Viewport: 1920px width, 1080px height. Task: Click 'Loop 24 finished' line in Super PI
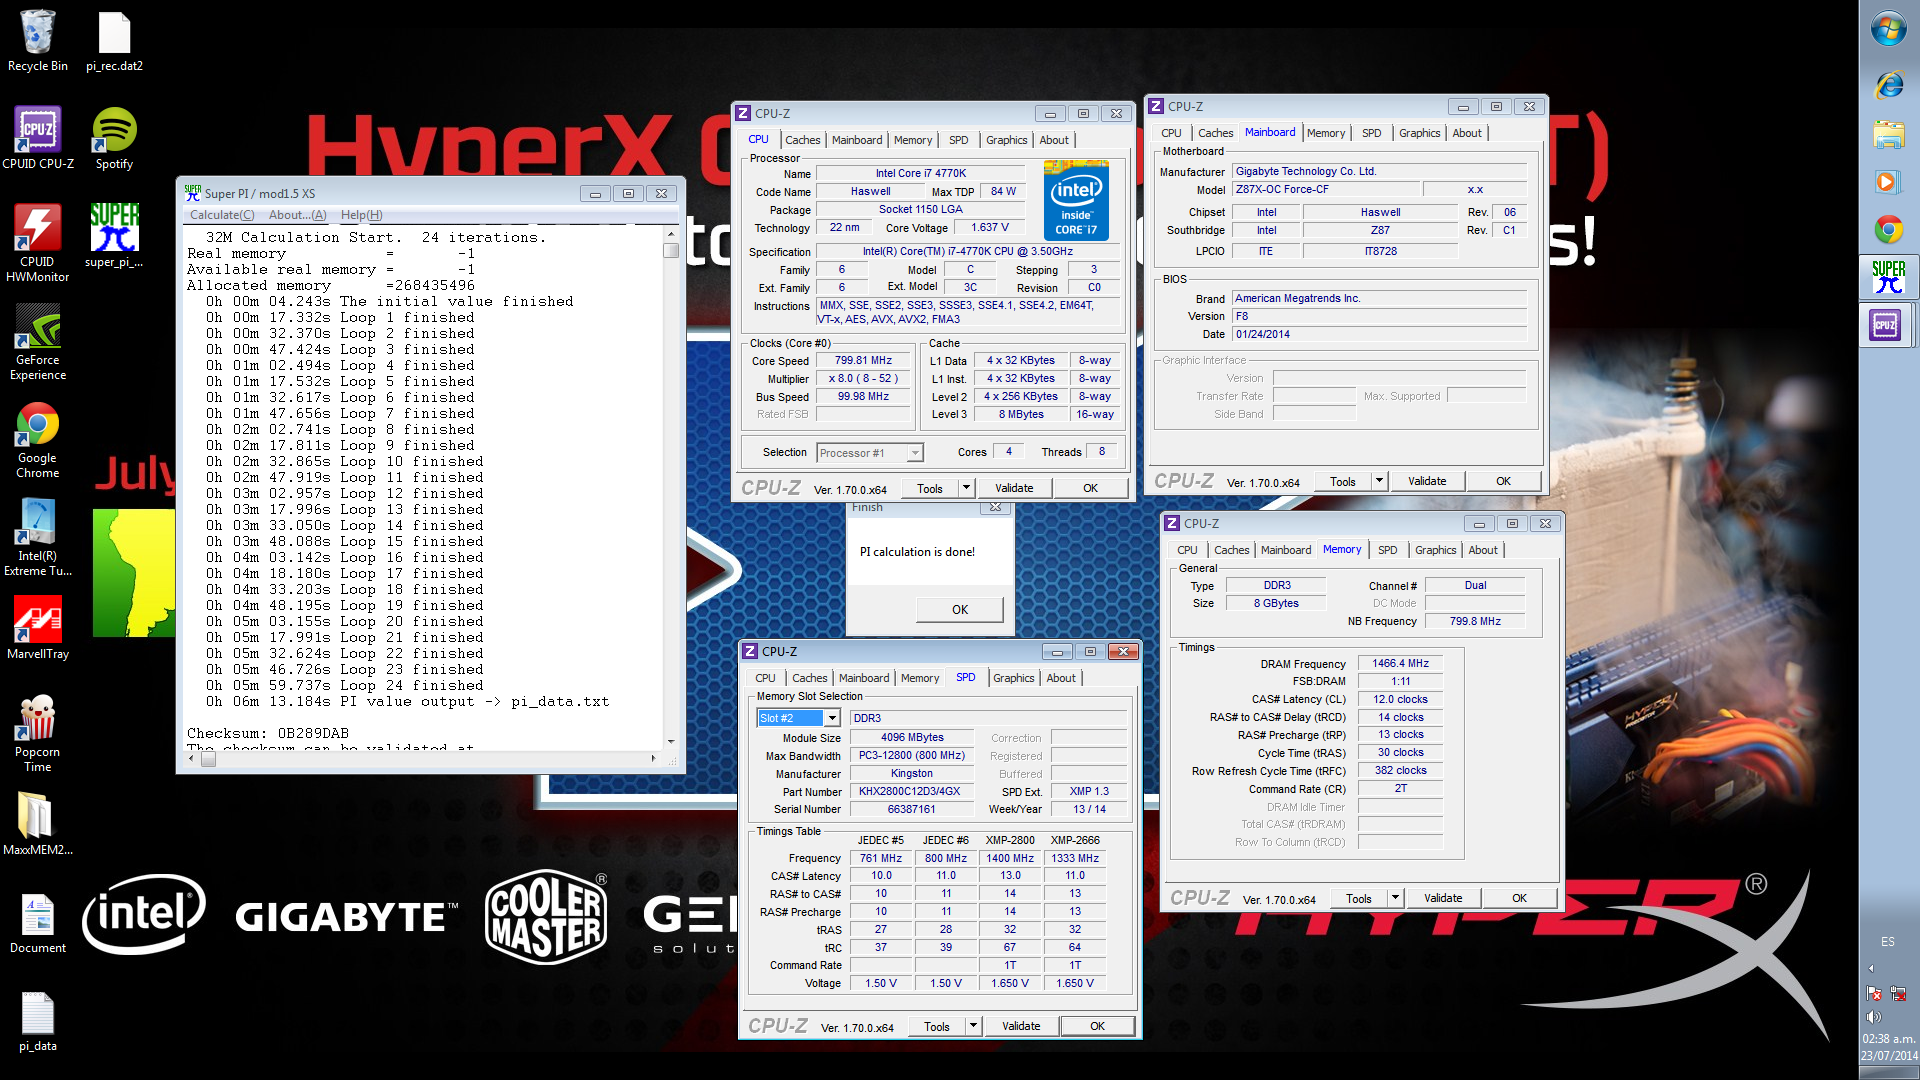click(x=344, y=685)
